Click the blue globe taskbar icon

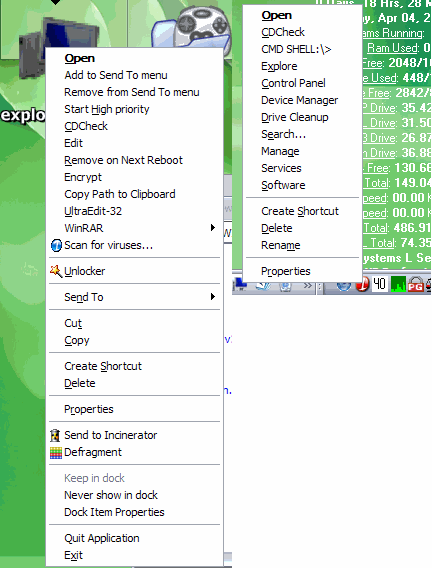tap(343, 286)
